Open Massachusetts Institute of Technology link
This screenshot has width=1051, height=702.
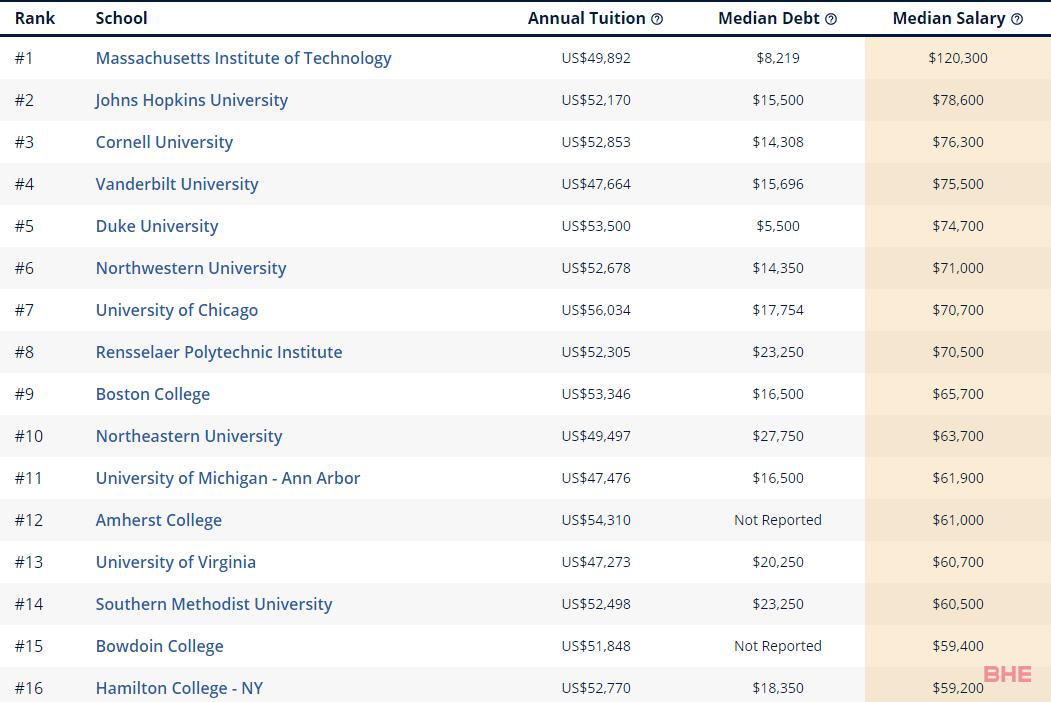tap(243, 58)
